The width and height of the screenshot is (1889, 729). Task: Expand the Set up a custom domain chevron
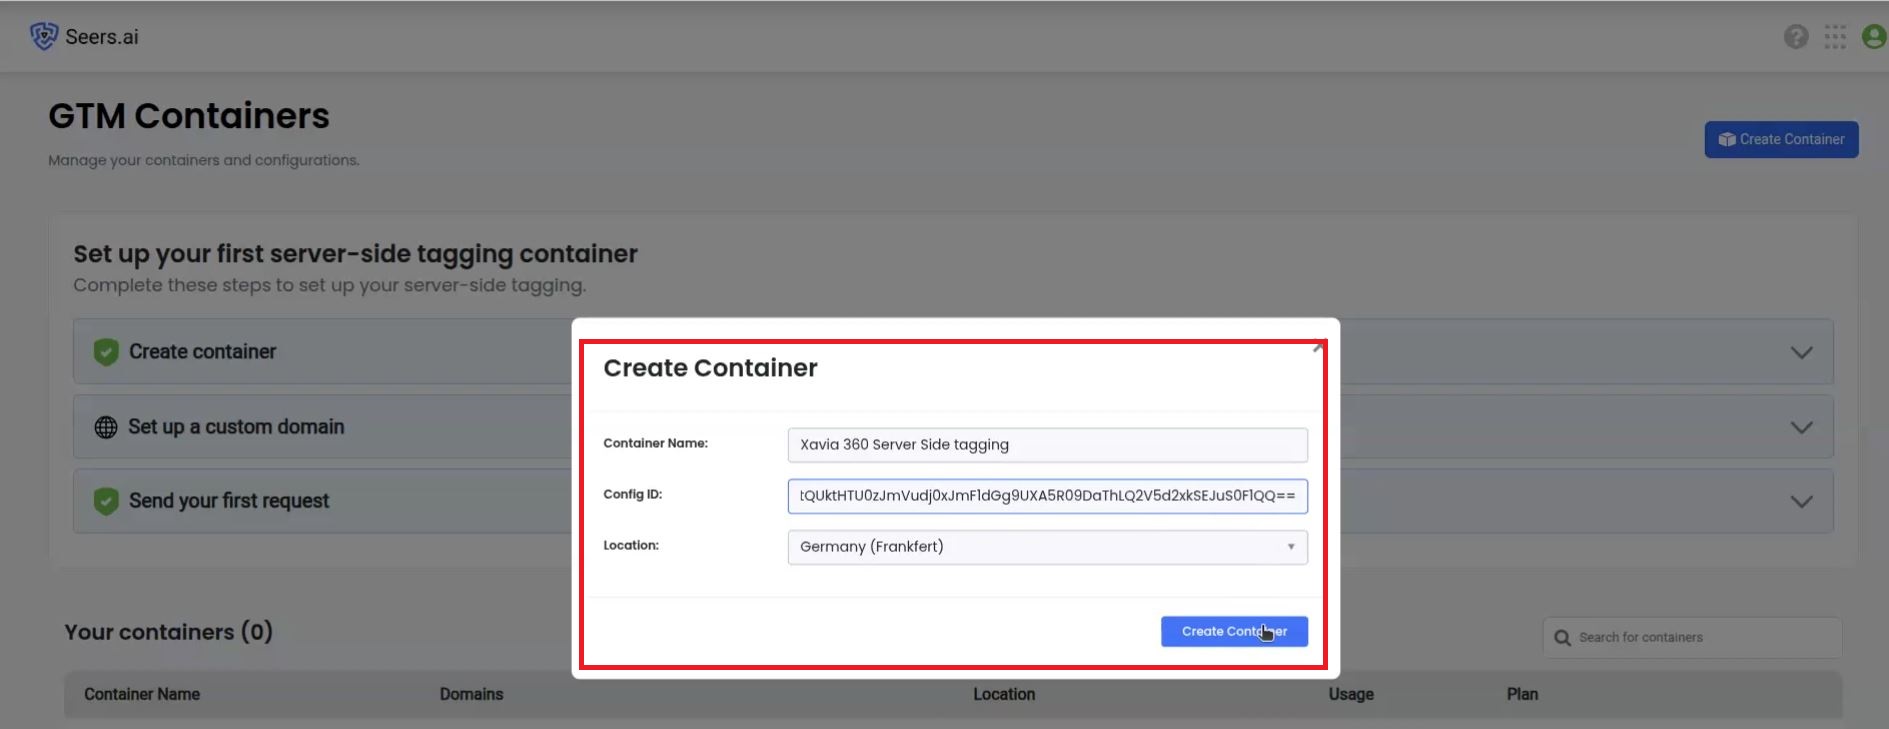pyautogui.click(x=1801, y=428)
